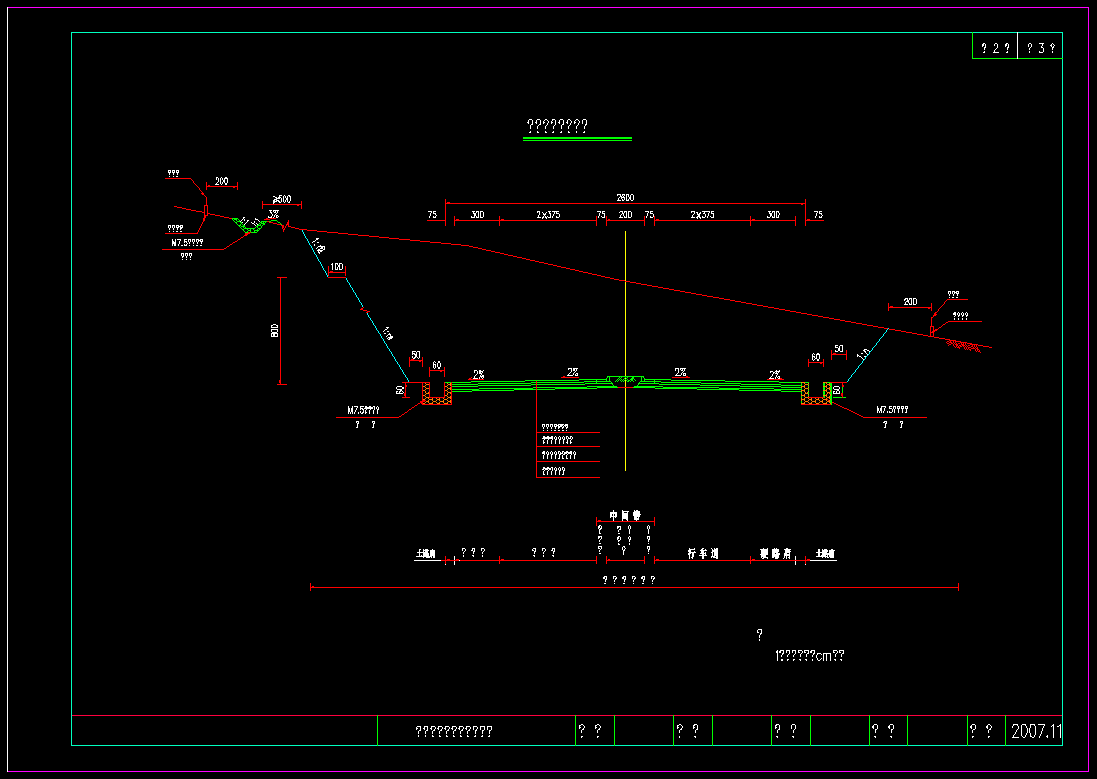Click the ground hatch symbol at far right
The height and width of the screenshot is (779, 1097).
[x=963, y=345]
